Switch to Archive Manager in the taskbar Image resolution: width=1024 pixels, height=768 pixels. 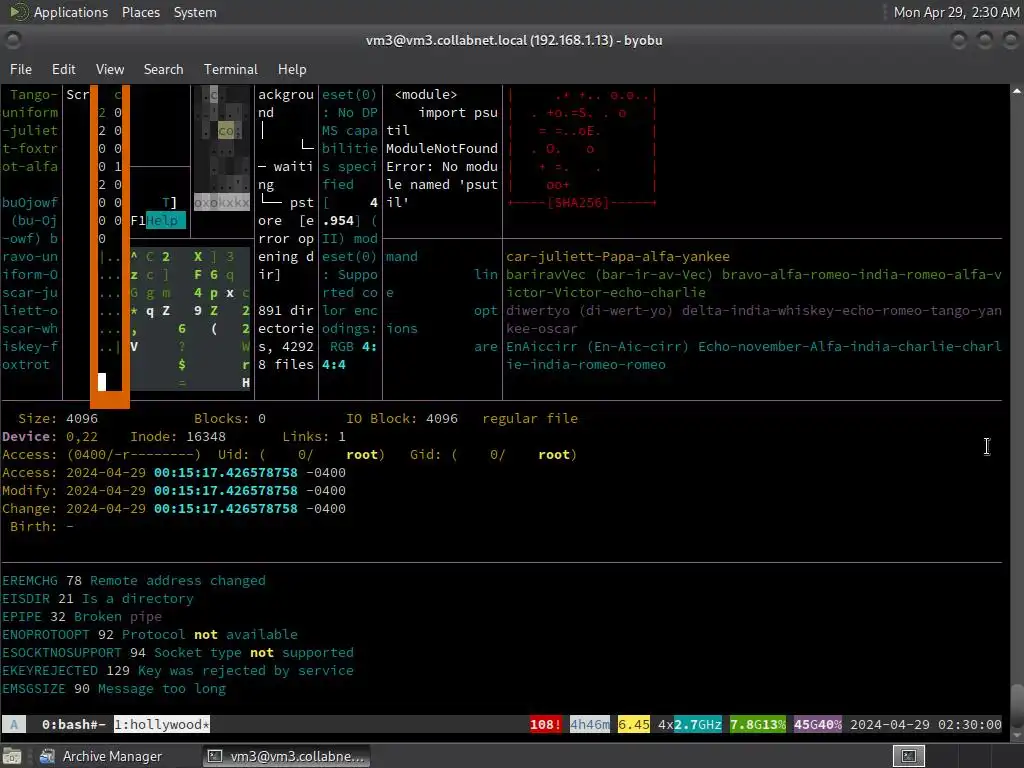pyautogui.click(x=100, y=756)
